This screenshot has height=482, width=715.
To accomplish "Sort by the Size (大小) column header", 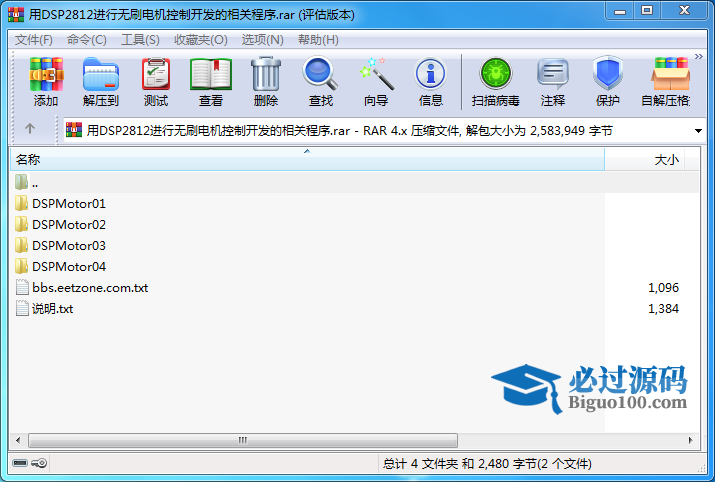I will pyautogui.click(x=645, y=160).
